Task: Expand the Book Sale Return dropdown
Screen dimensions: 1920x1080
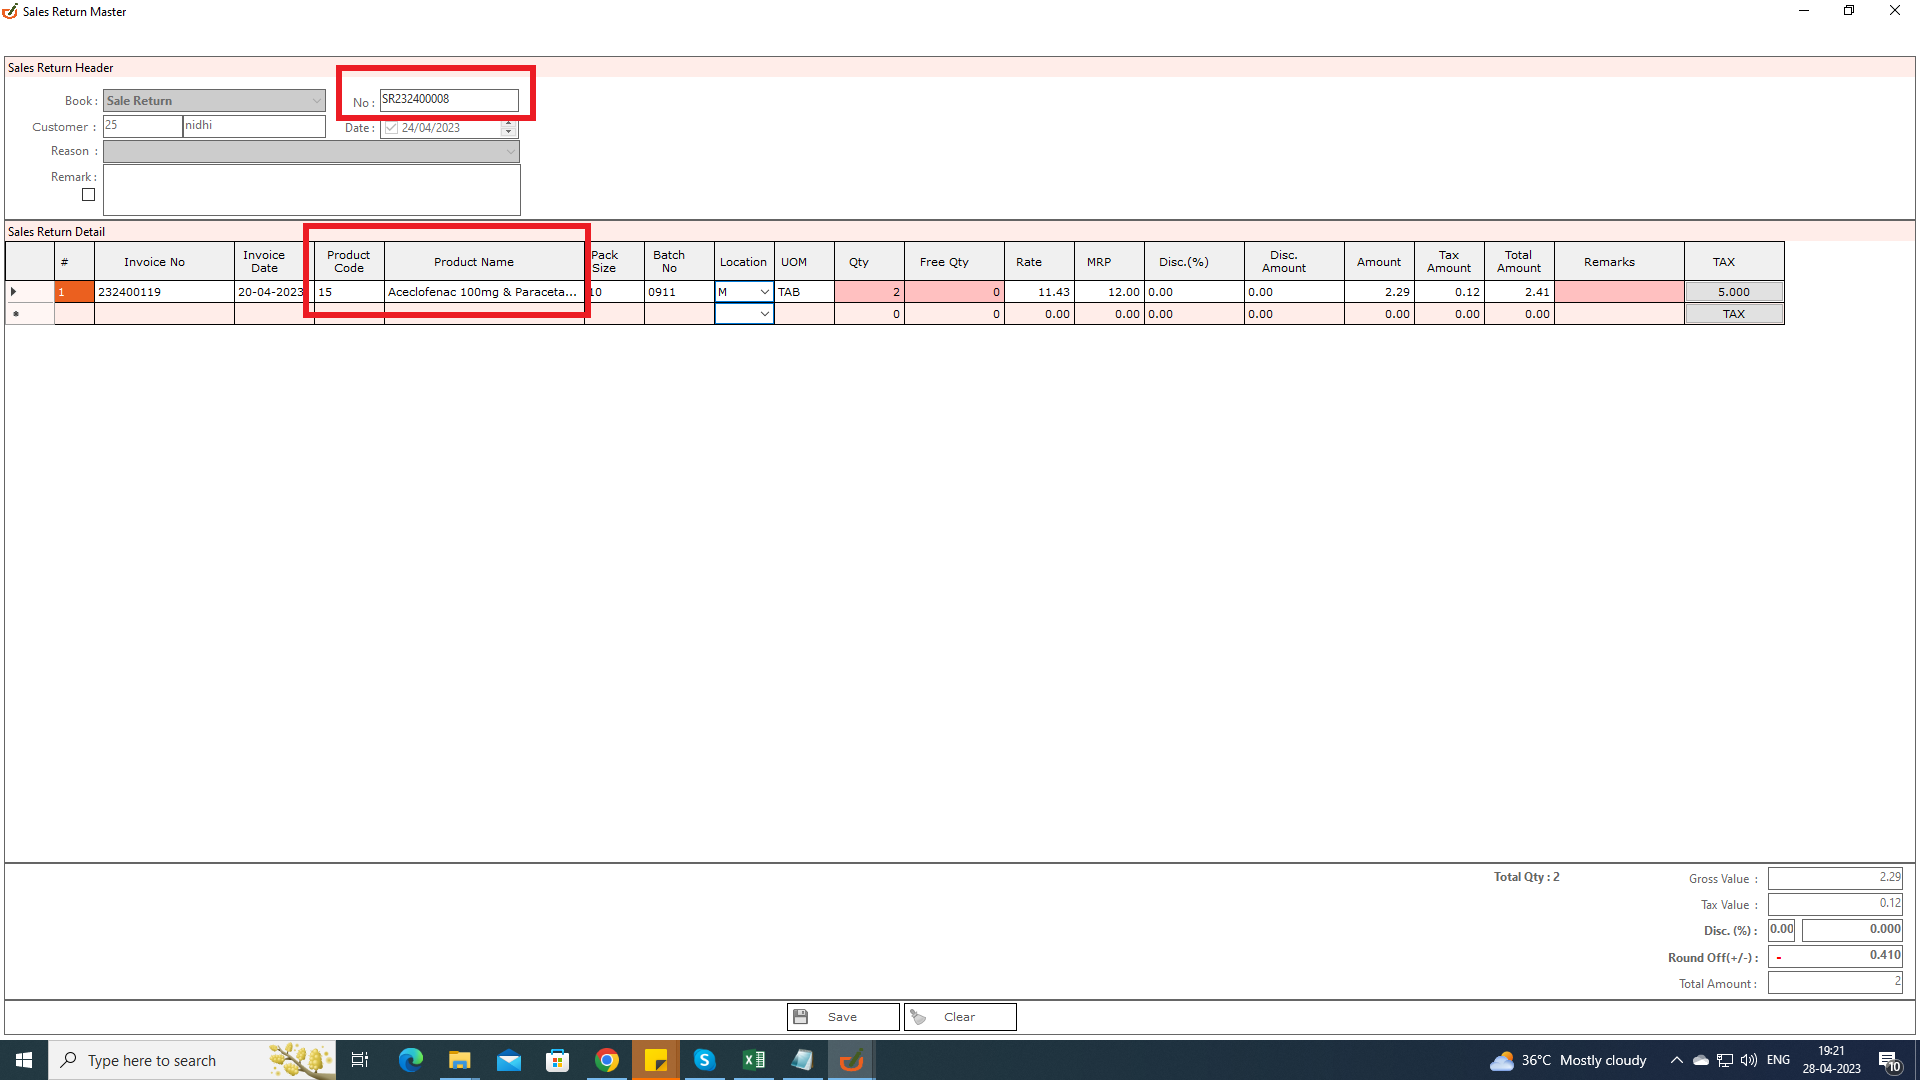Action: pos(316,101)
